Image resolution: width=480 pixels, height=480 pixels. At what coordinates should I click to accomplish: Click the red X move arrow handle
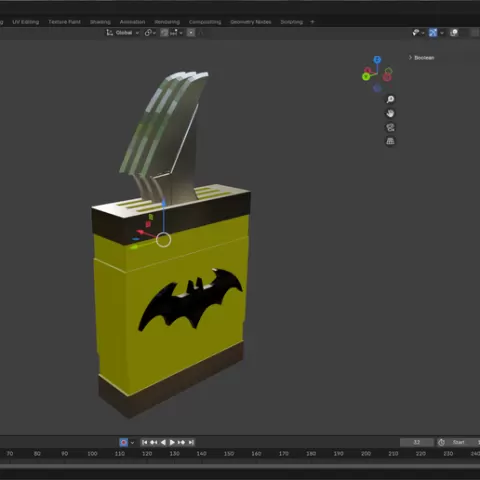pos(141,232)
